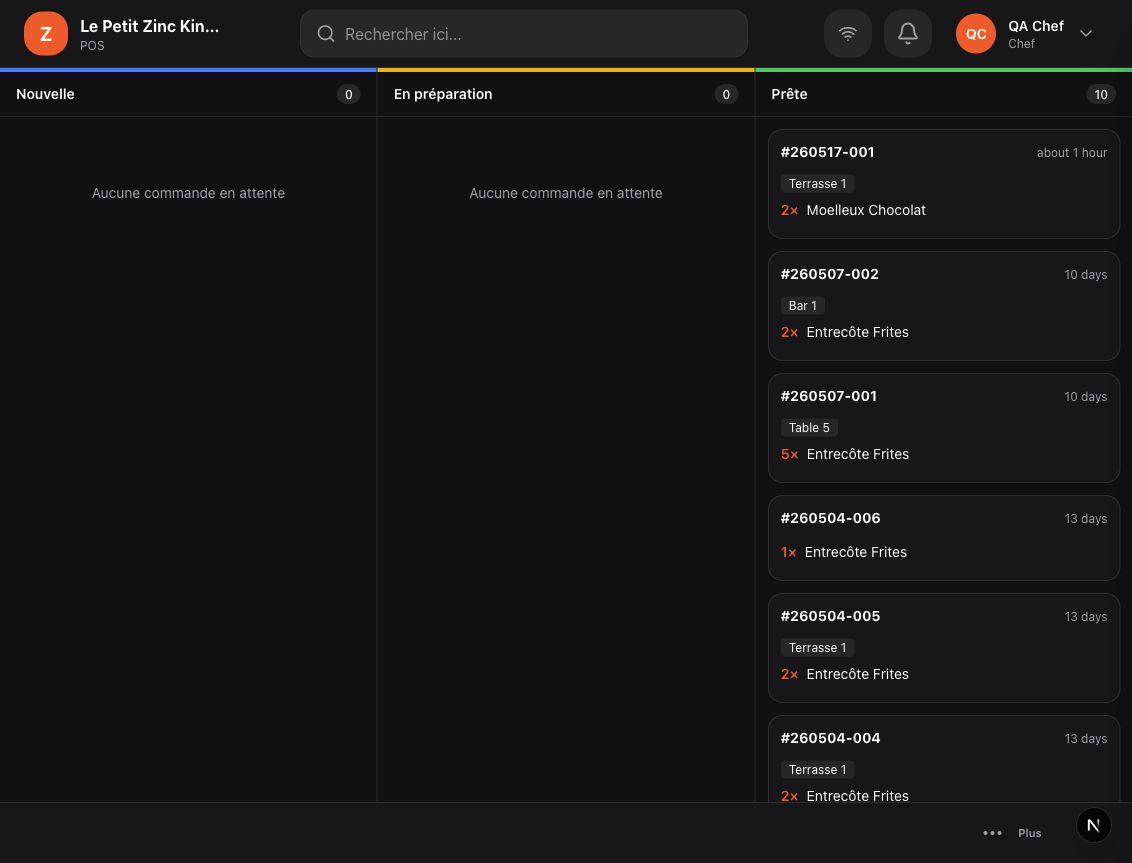Click the search magnifier icon

click(x=326, y=34)
